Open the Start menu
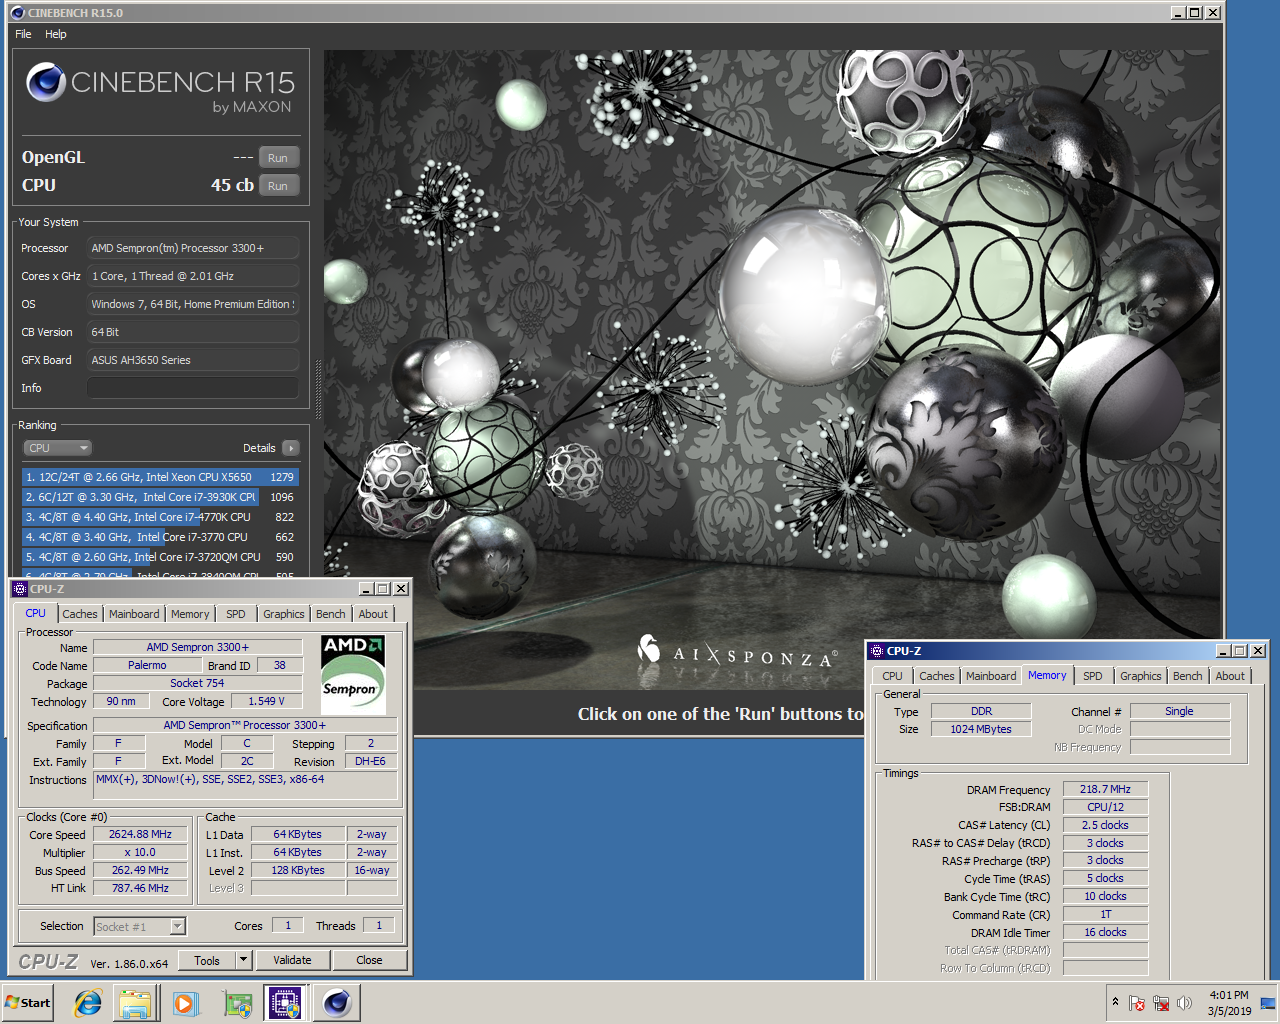The width and height of the screenshot is (1280, 1024). click(28, 1003)
